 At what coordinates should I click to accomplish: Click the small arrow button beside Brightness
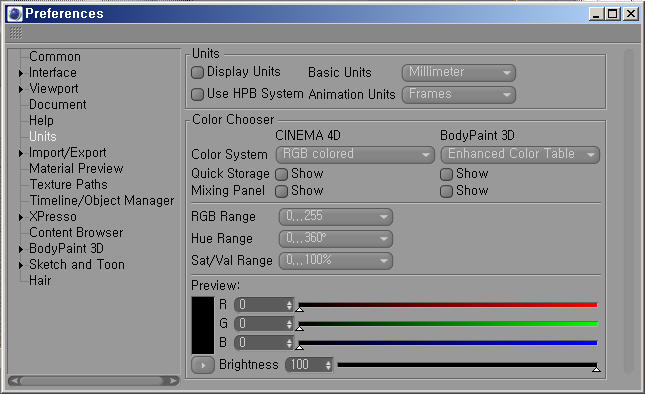click(x=203, y=365)
